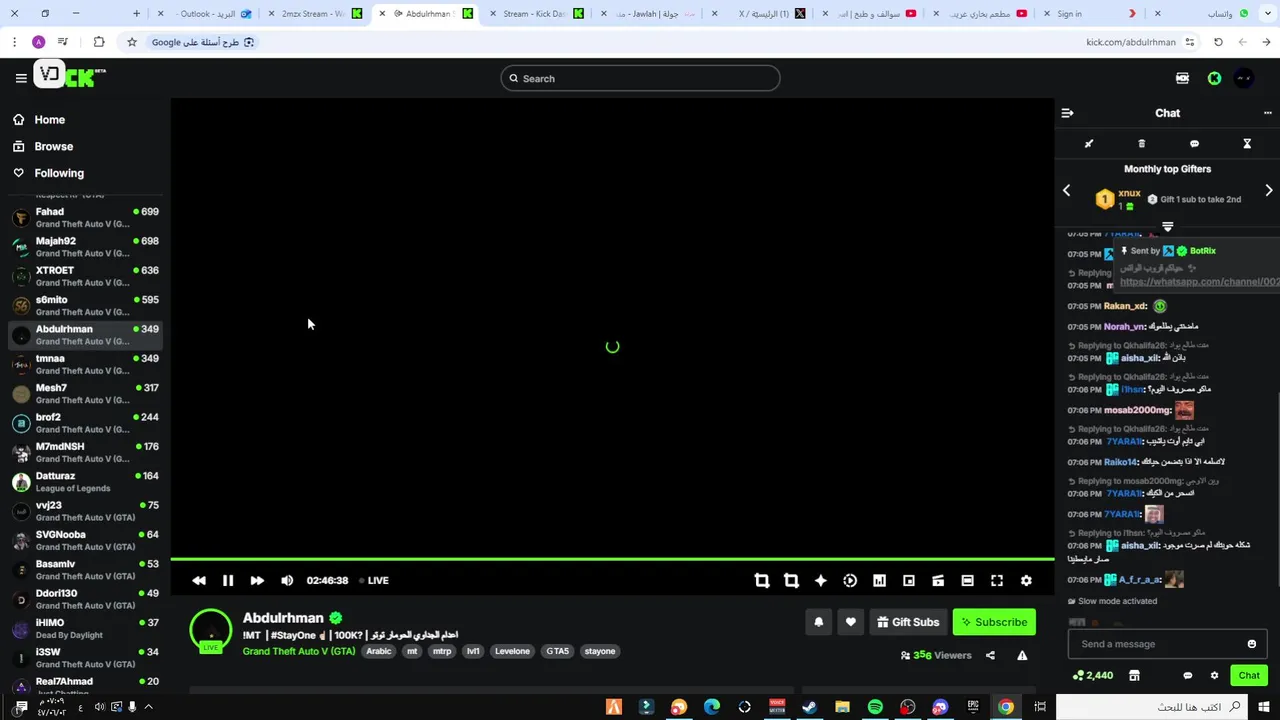Viewport: 1280px width, 720px height.
Task: Open Datturaz League of Legends channel
Action: (x=85, y=482)
